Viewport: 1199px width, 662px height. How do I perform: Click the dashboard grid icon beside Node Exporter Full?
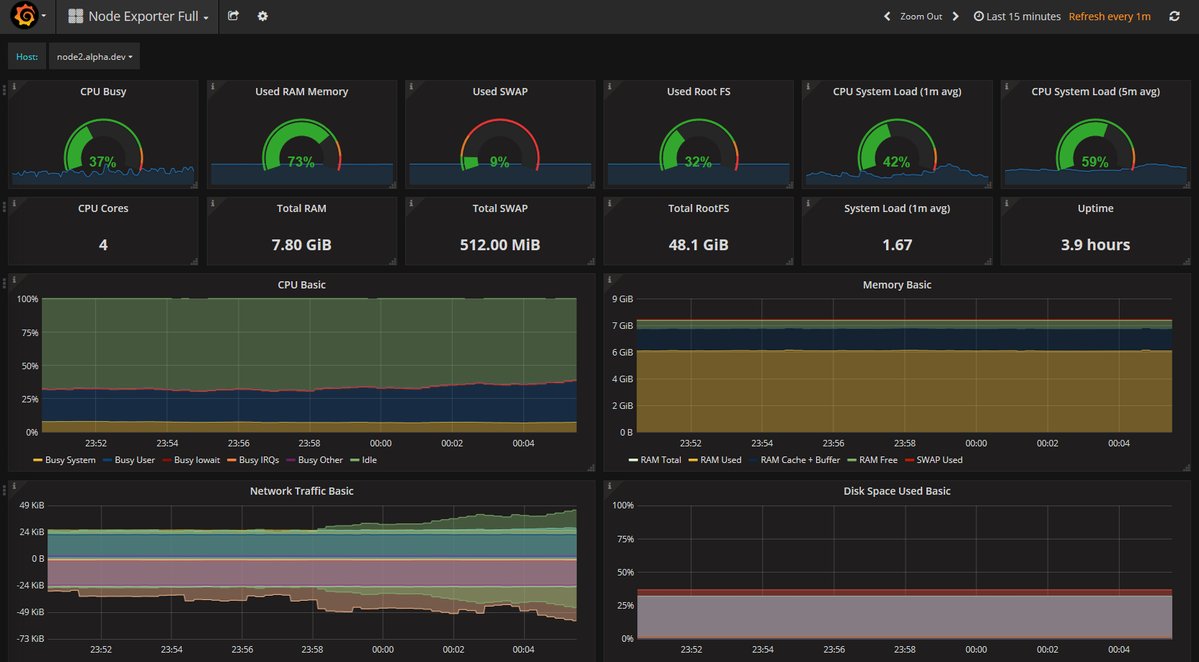[x=75, y=16]
